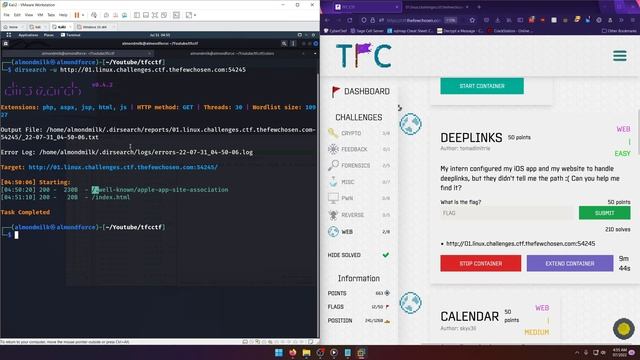640x360 pixels.
Task: Open File Explorer from the taskbar
Action: (x=307, y=353)
